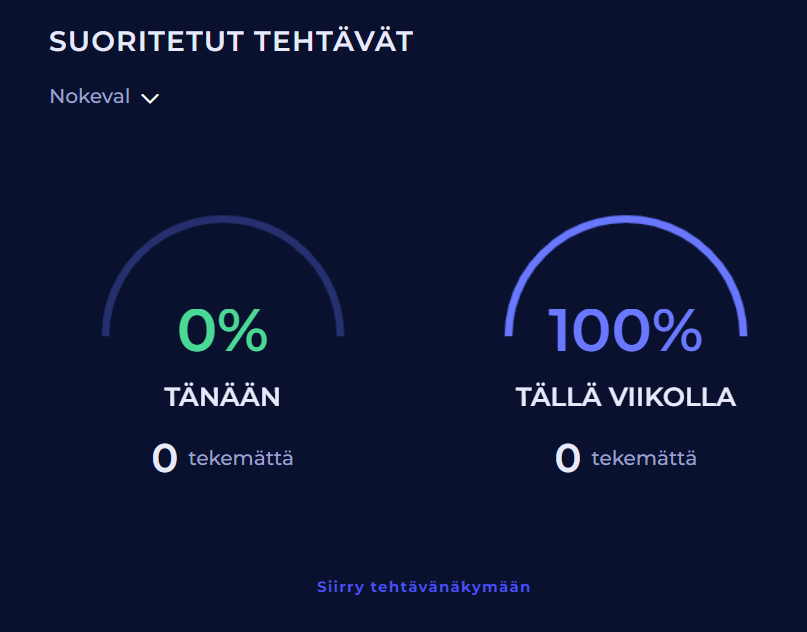Click the top of this week's progress arc

(626, 218)
